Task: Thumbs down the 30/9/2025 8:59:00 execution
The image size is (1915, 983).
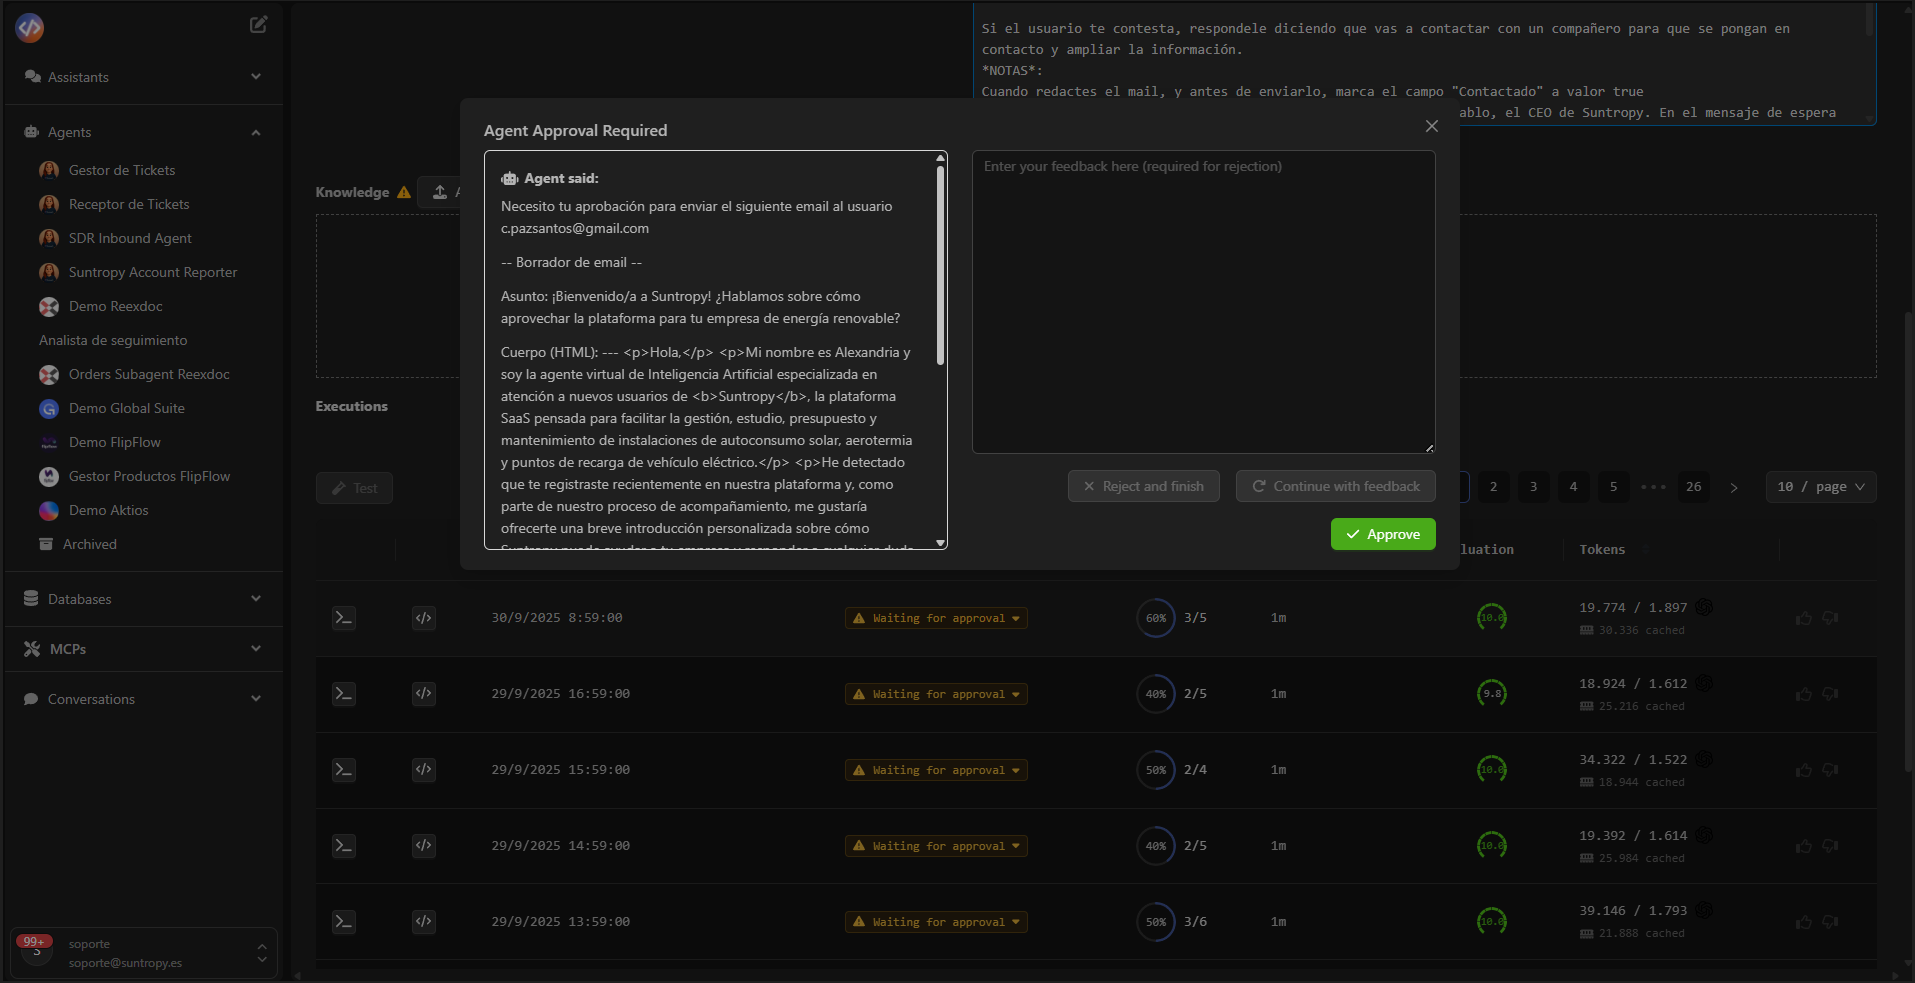Action: click(x=1830, y=618)
